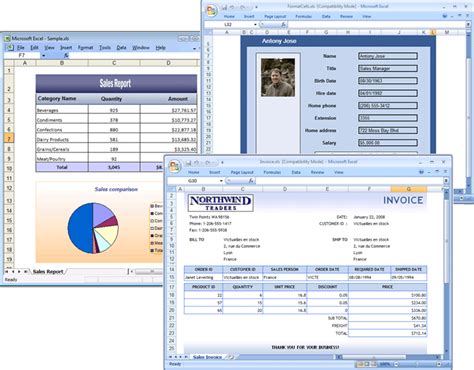Click Help icon in FormatCells window ribbon
The width and height of the screenshot is (474, 370).
coord(445,16)
